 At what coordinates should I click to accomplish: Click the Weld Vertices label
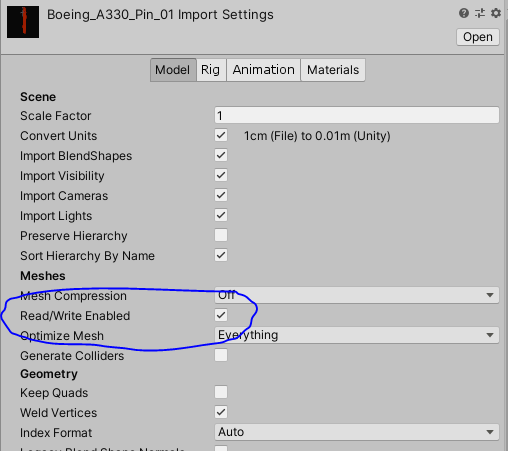[59, 413]
